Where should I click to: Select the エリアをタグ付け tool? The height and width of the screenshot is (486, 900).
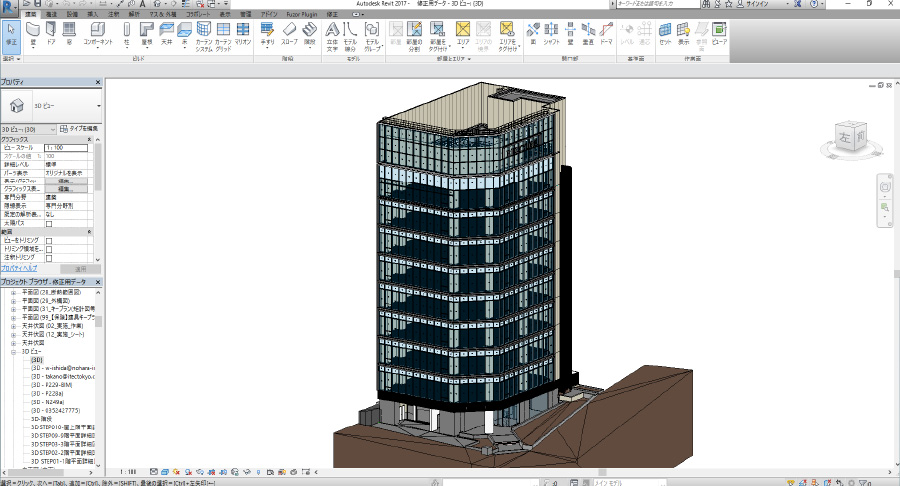(507, 36)
